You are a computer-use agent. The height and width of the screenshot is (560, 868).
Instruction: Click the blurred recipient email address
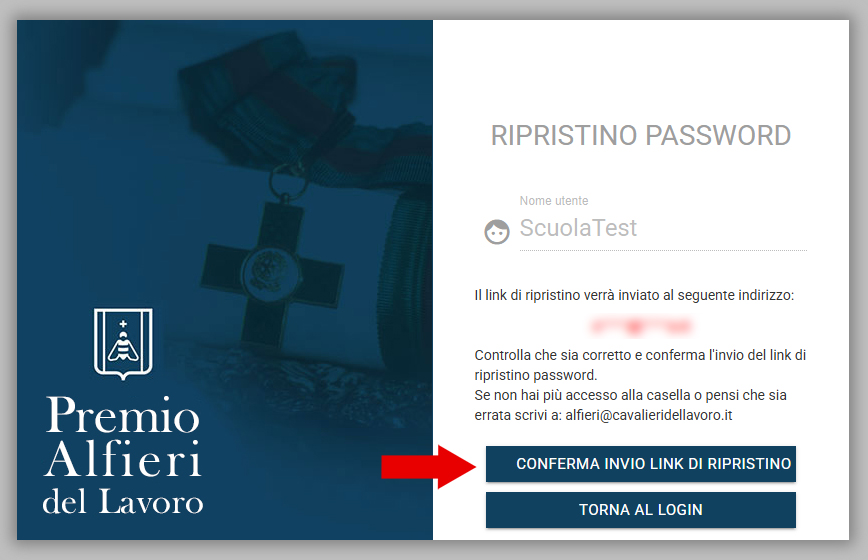640,326
